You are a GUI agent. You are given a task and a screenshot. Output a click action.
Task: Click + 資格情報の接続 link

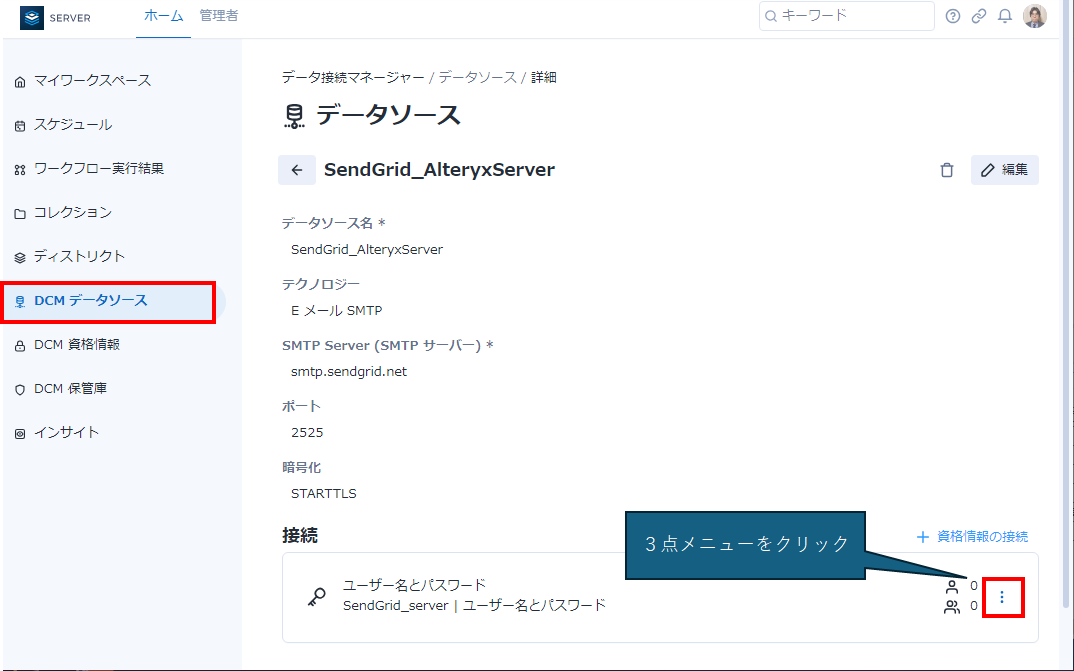coord(972,537)
